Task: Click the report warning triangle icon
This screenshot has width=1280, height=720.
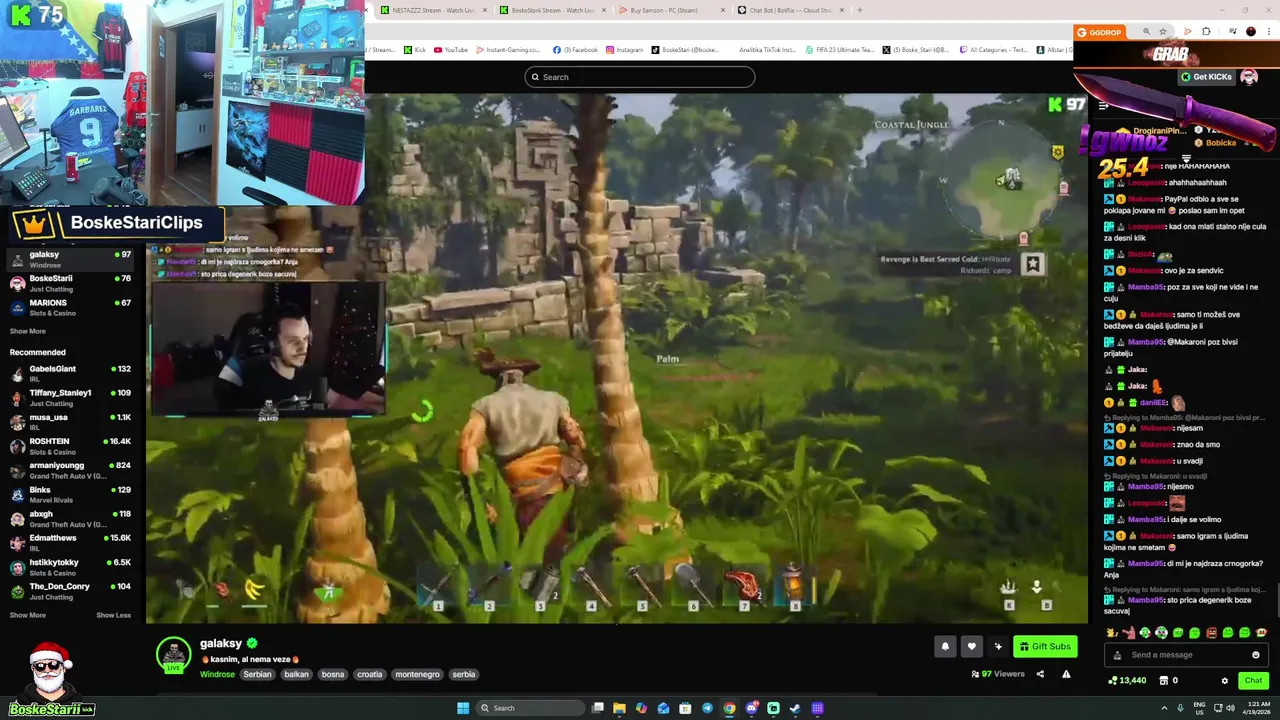Action: (1066, 674)
